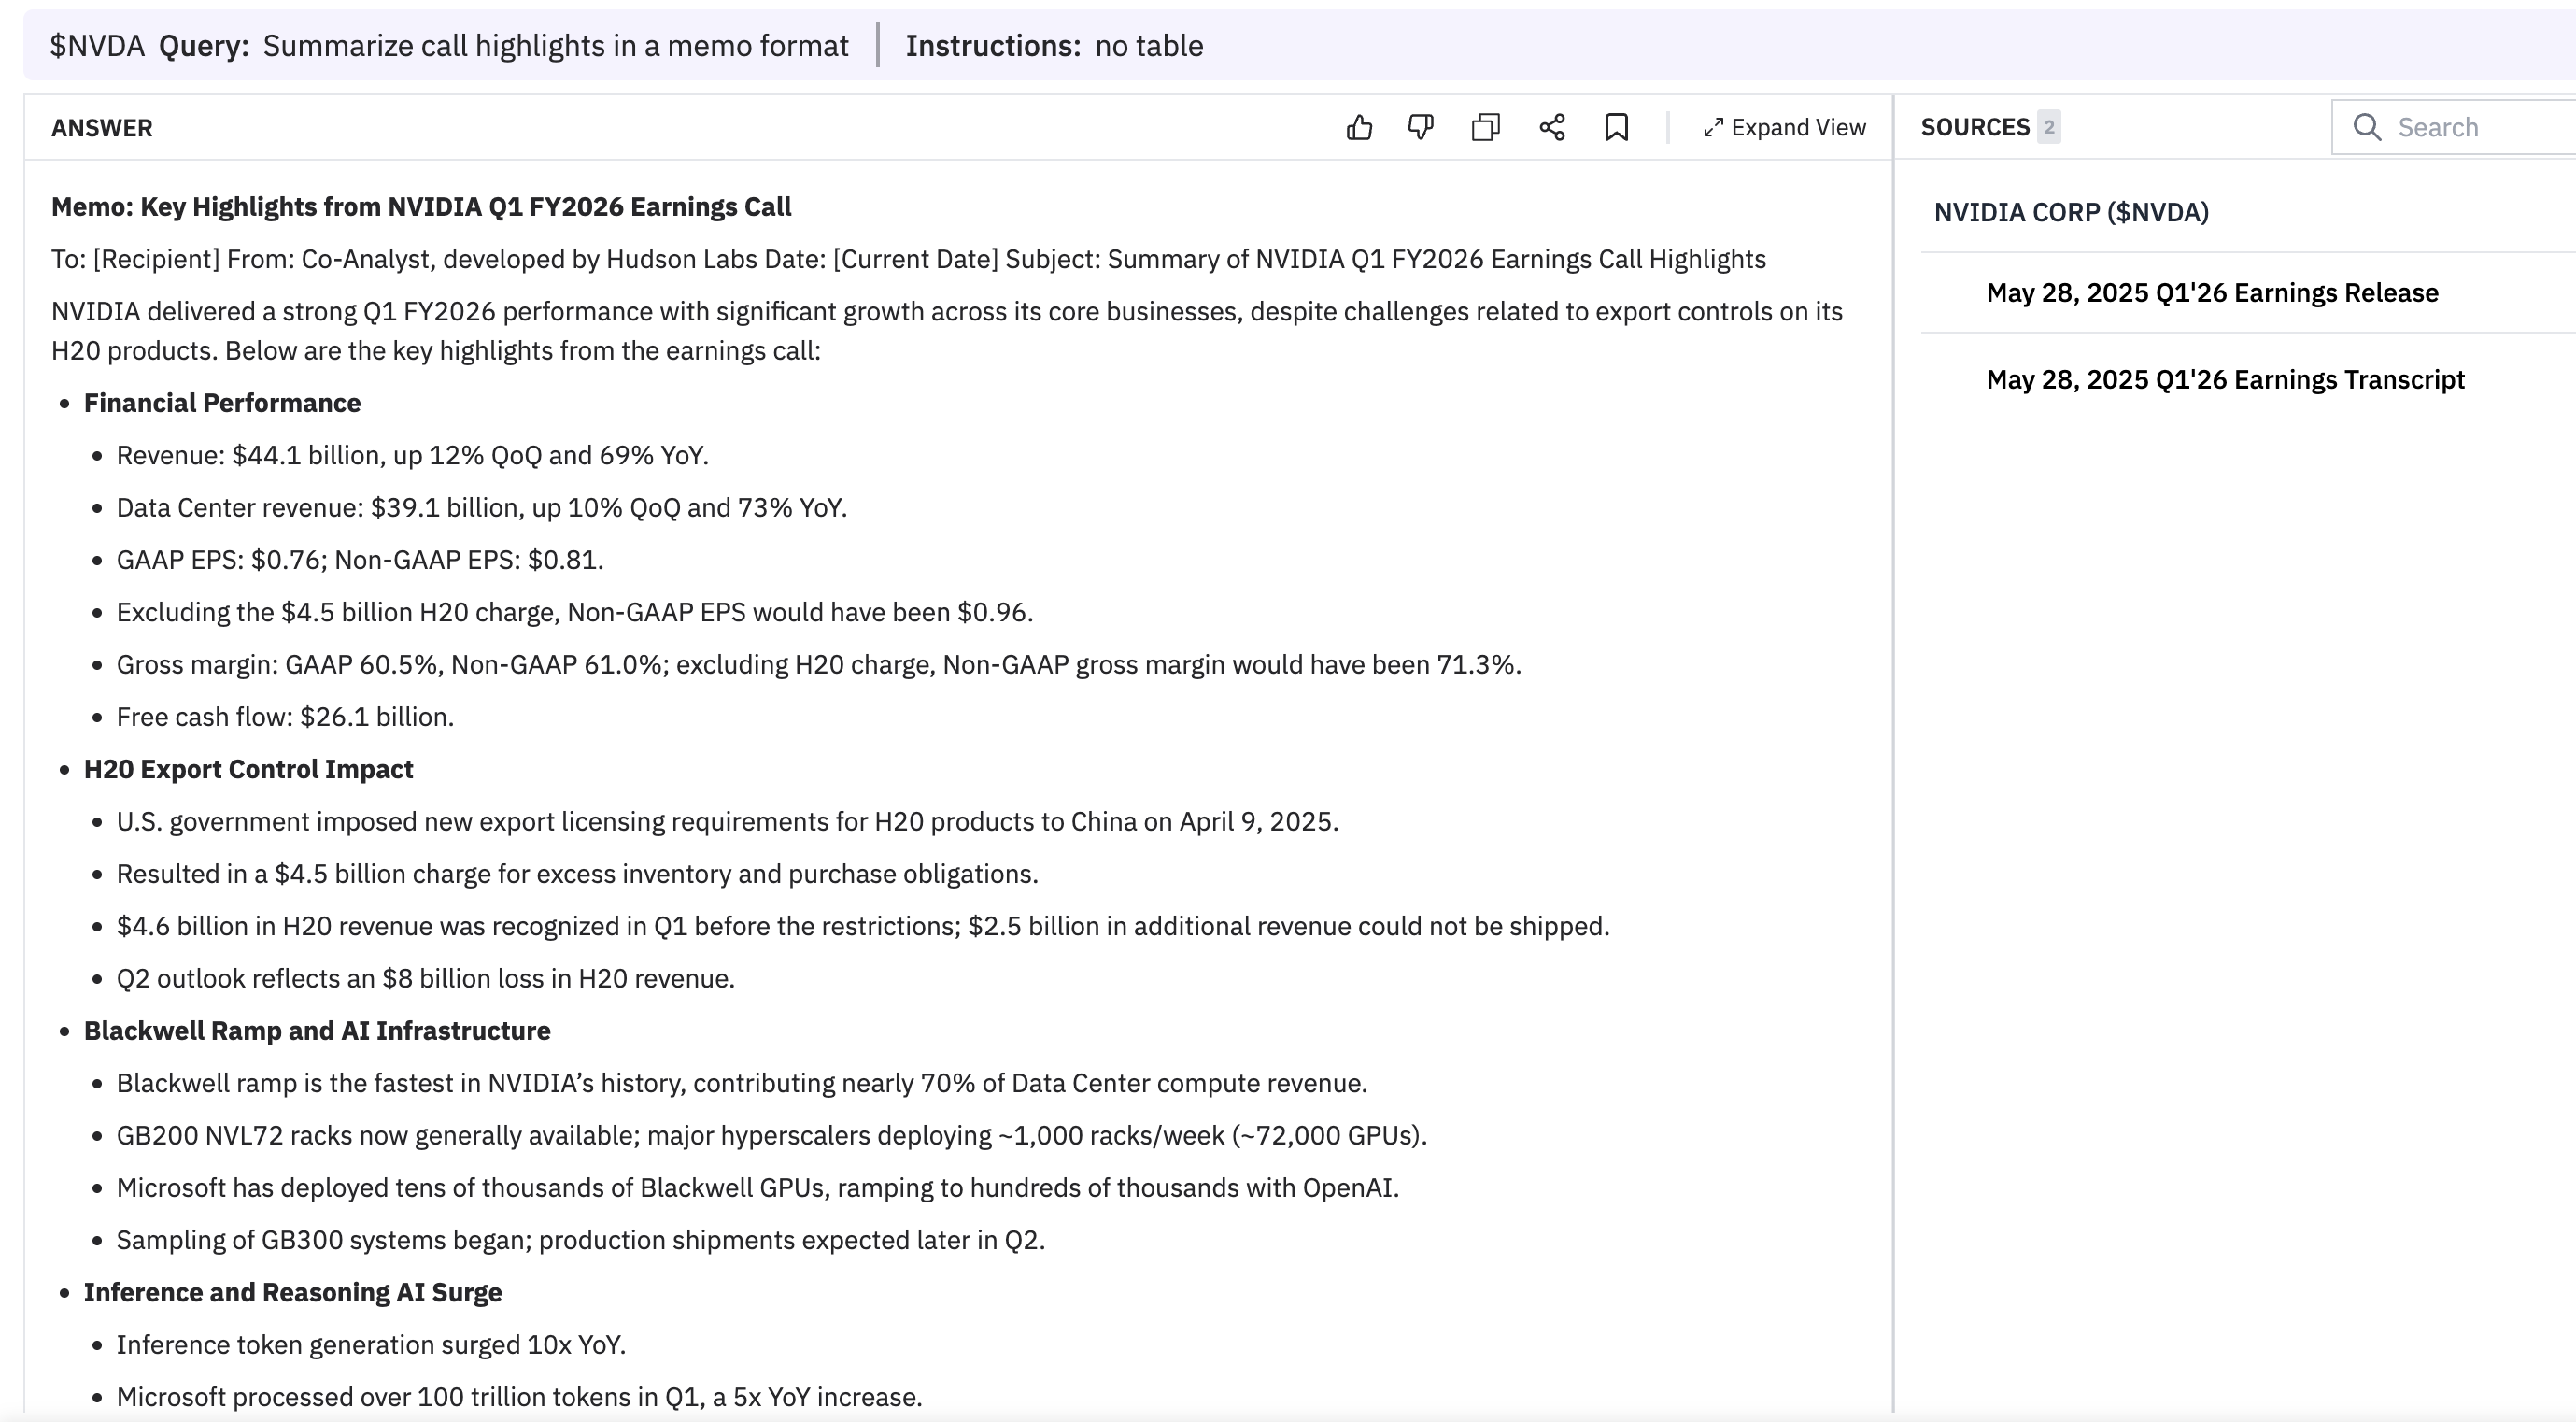The image size is (2576, 1422).
Task: Click the 'Blackwell Ramp and AI Infrastructure' heading
Action: pyautogui.click(x=317, y=1031)
